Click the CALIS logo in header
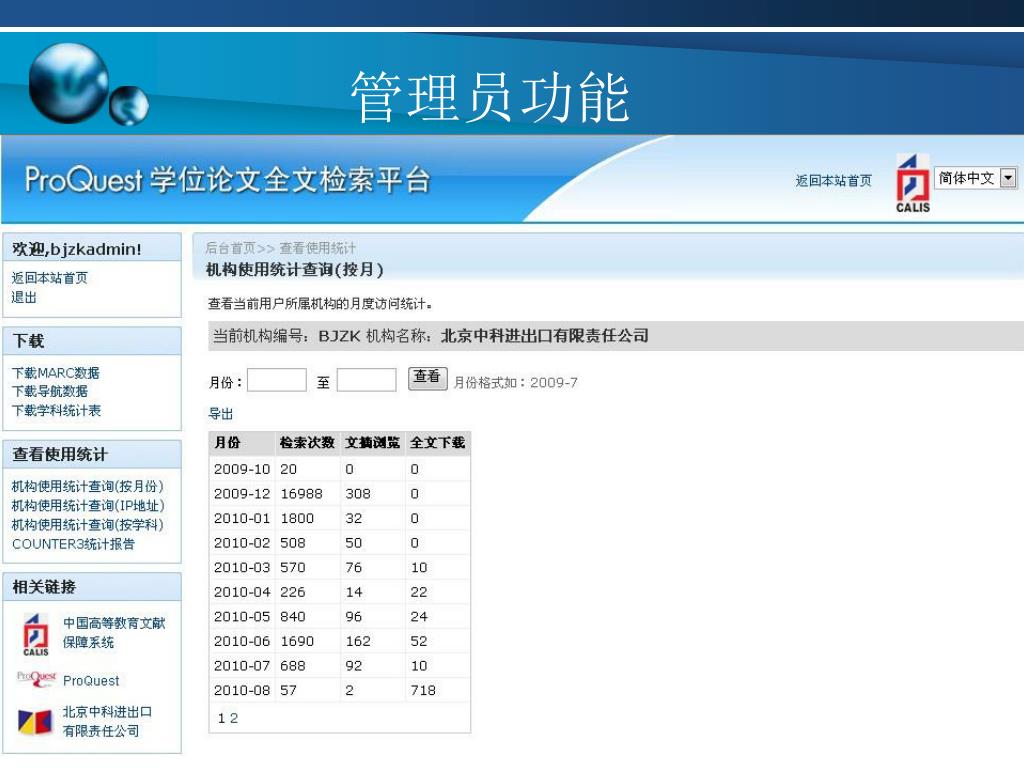 pyautogui.click(x=912, y=184)
